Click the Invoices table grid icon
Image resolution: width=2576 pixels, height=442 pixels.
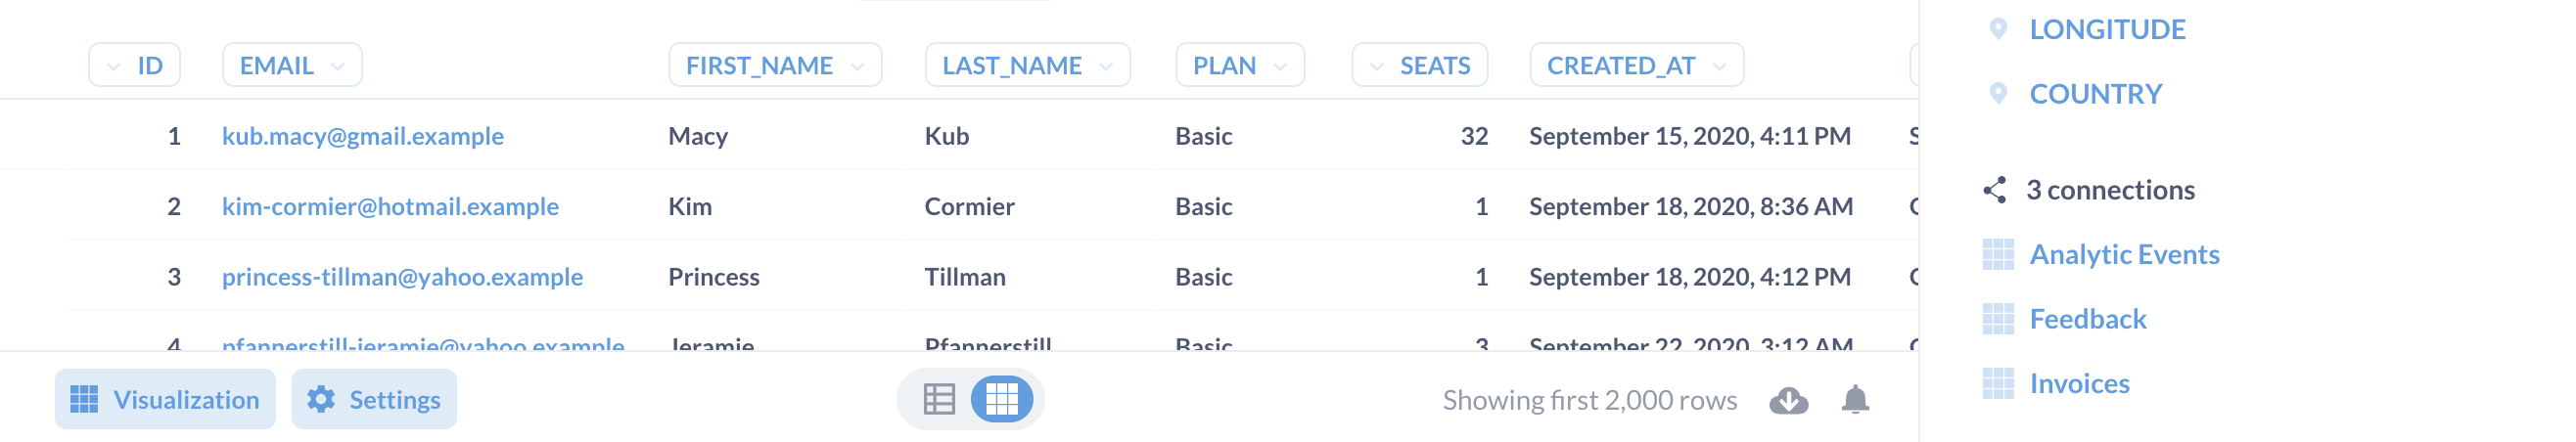pos(1998,384)
